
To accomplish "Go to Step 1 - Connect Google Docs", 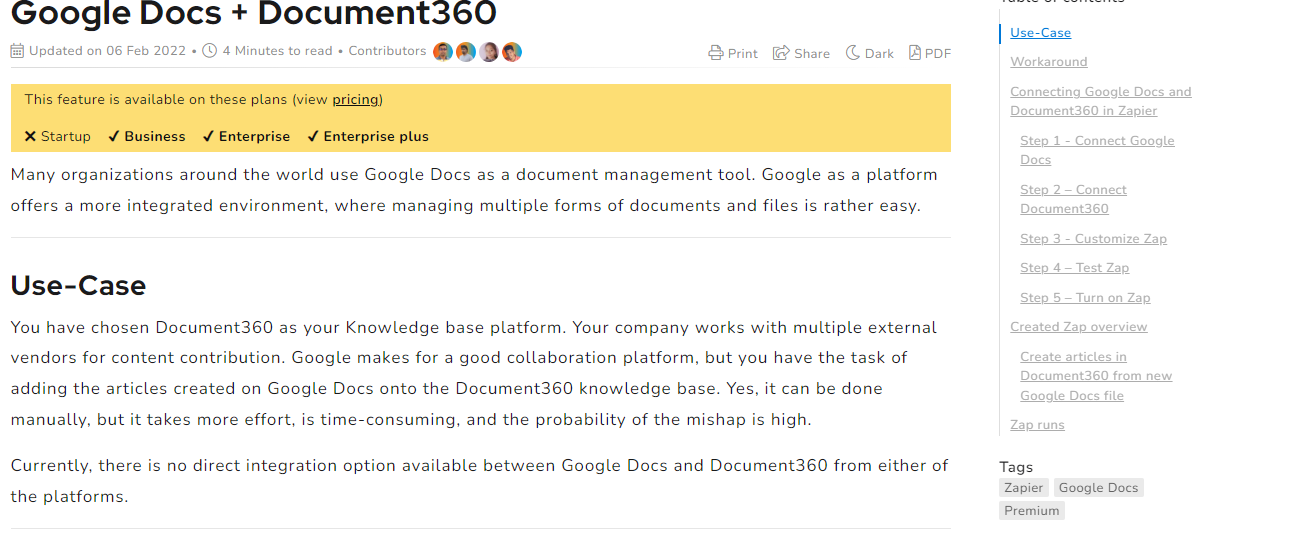I will tap(1097, 150).
